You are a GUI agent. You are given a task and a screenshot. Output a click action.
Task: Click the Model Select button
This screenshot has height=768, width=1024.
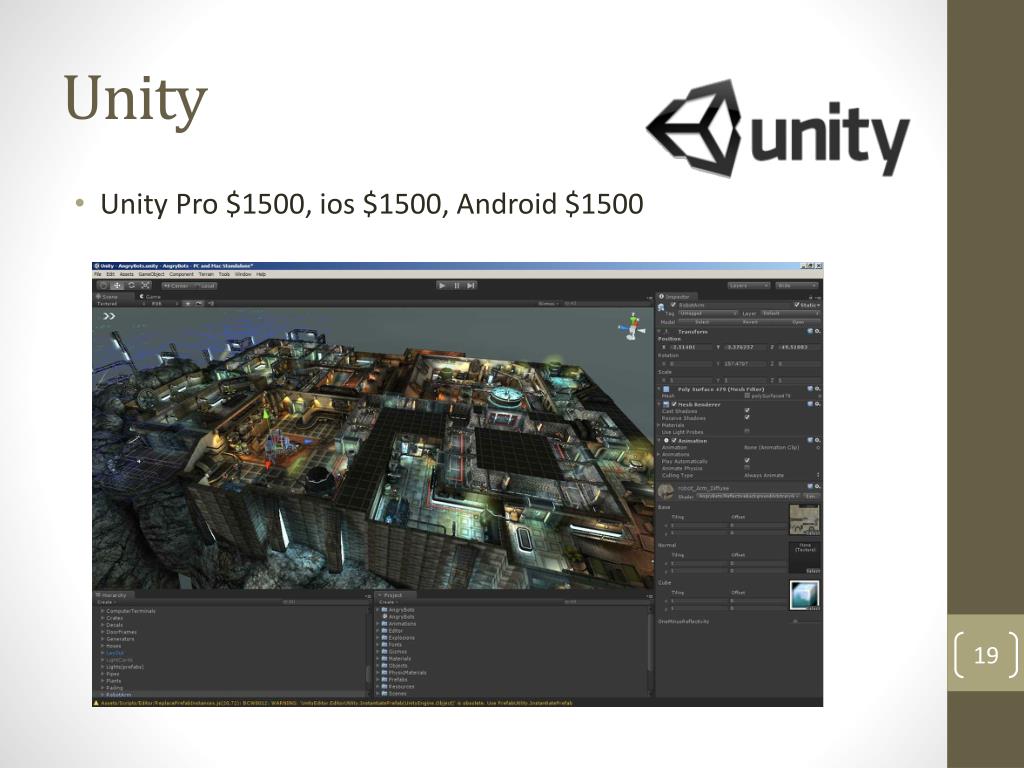(702, 322)
